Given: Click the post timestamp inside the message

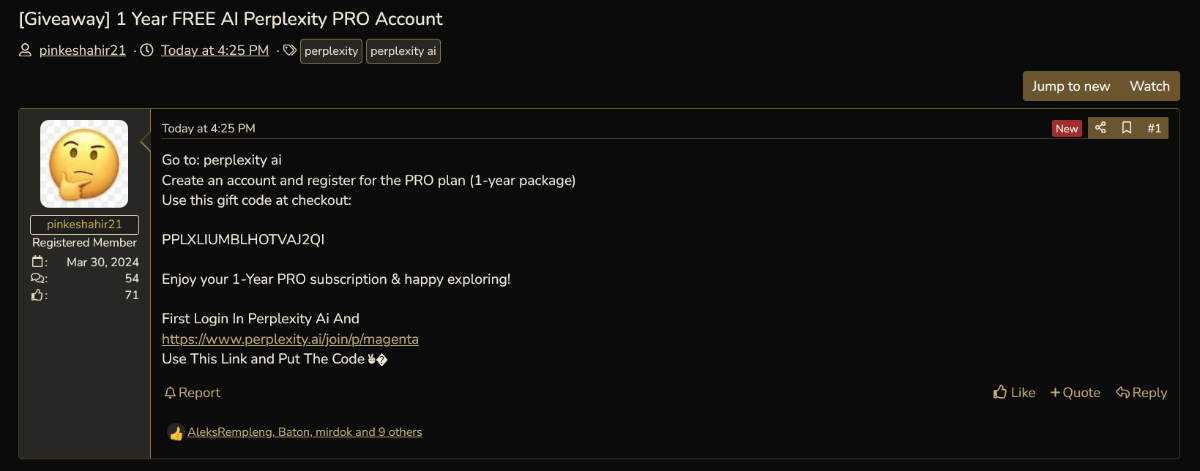Looking at the screenshot, I should click(208, 128).
